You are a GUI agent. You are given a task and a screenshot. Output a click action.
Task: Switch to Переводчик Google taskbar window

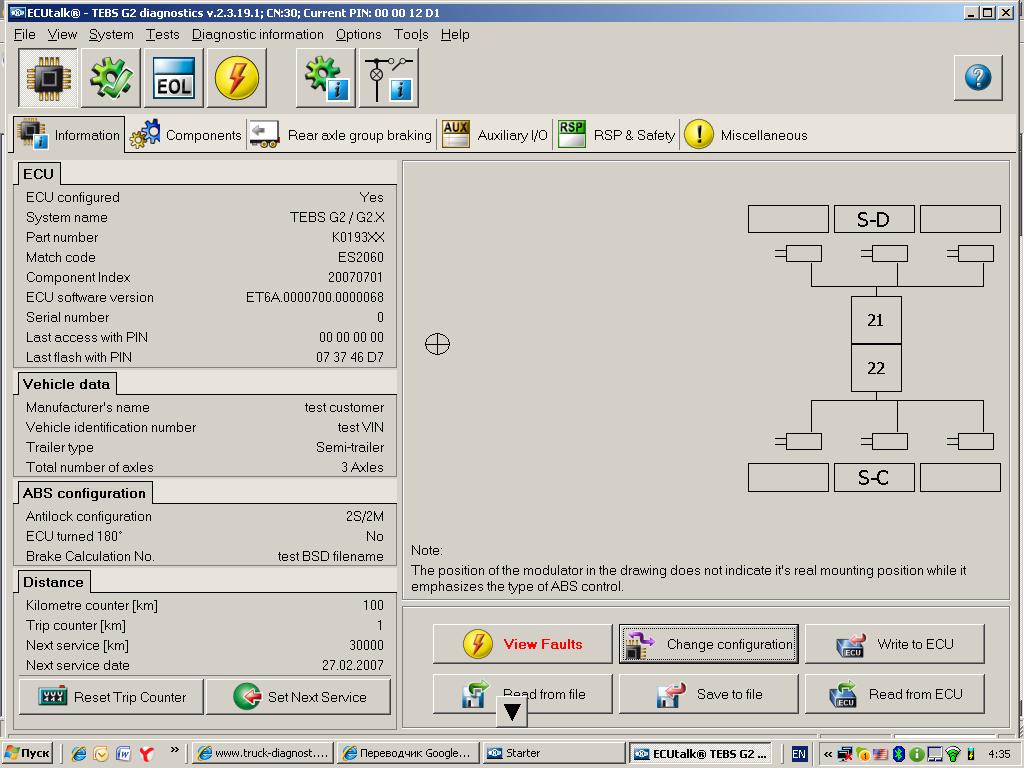[x=408, y=754]
